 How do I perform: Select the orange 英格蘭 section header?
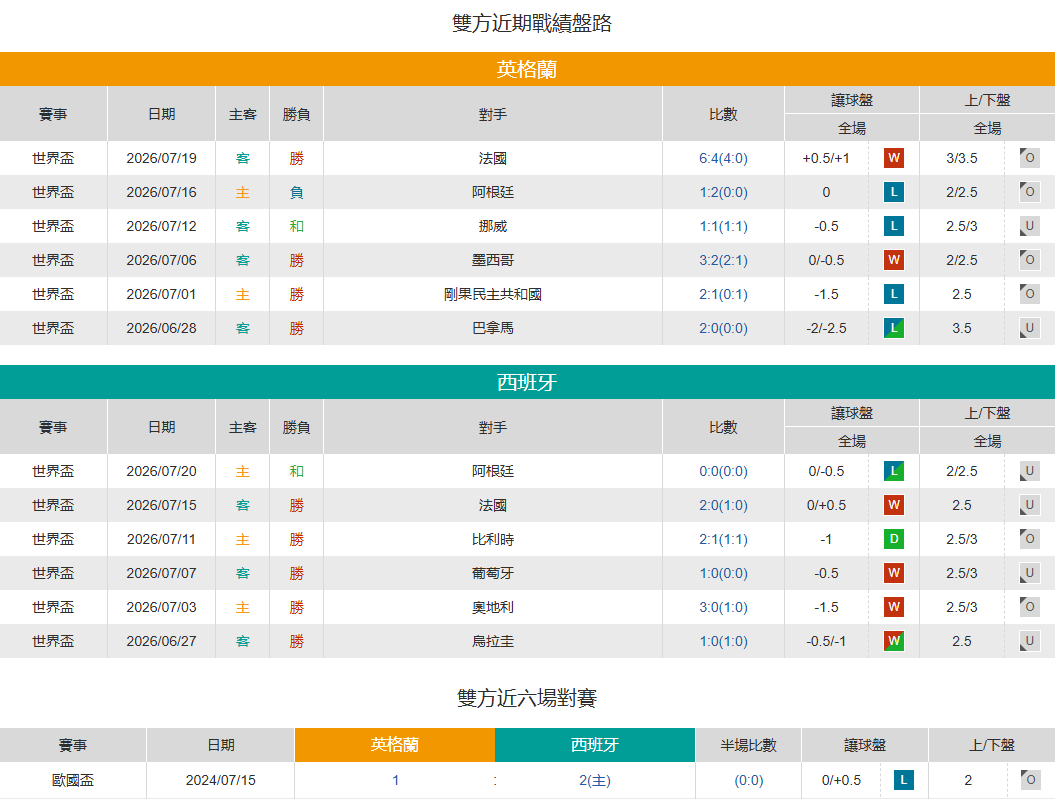click(527, 69)
